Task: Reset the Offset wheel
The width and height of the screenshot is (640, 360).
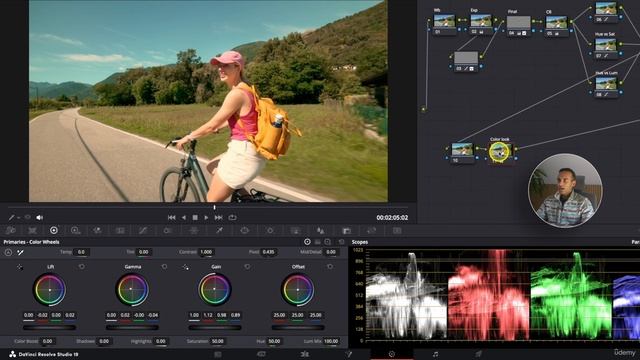Action: (330, 267)
